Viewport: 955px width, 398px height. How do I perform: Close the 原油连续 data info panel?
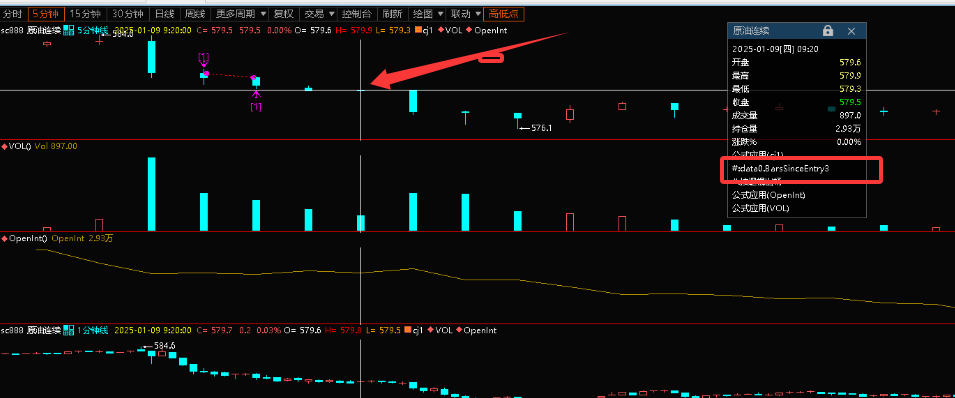coord(851,31)
